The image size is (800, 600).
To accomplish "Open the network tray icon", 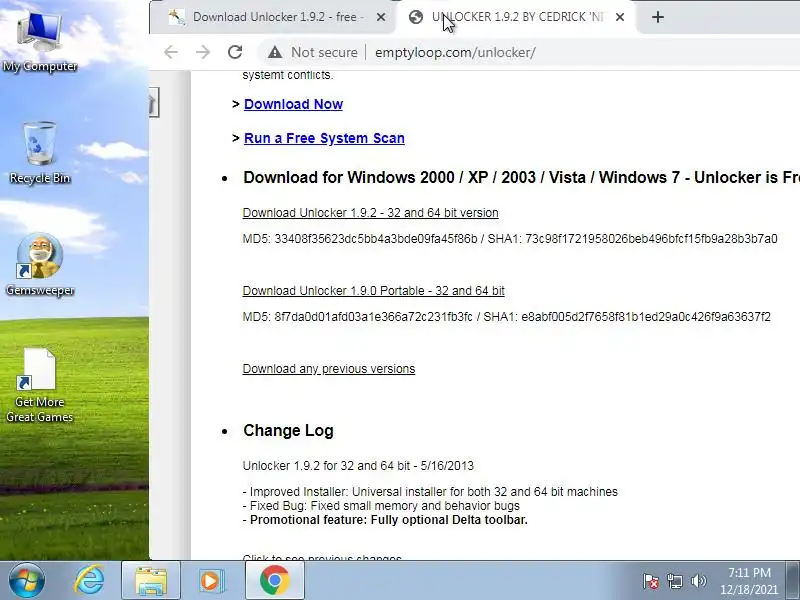I will pyautogui.click(x=674, y=581).
